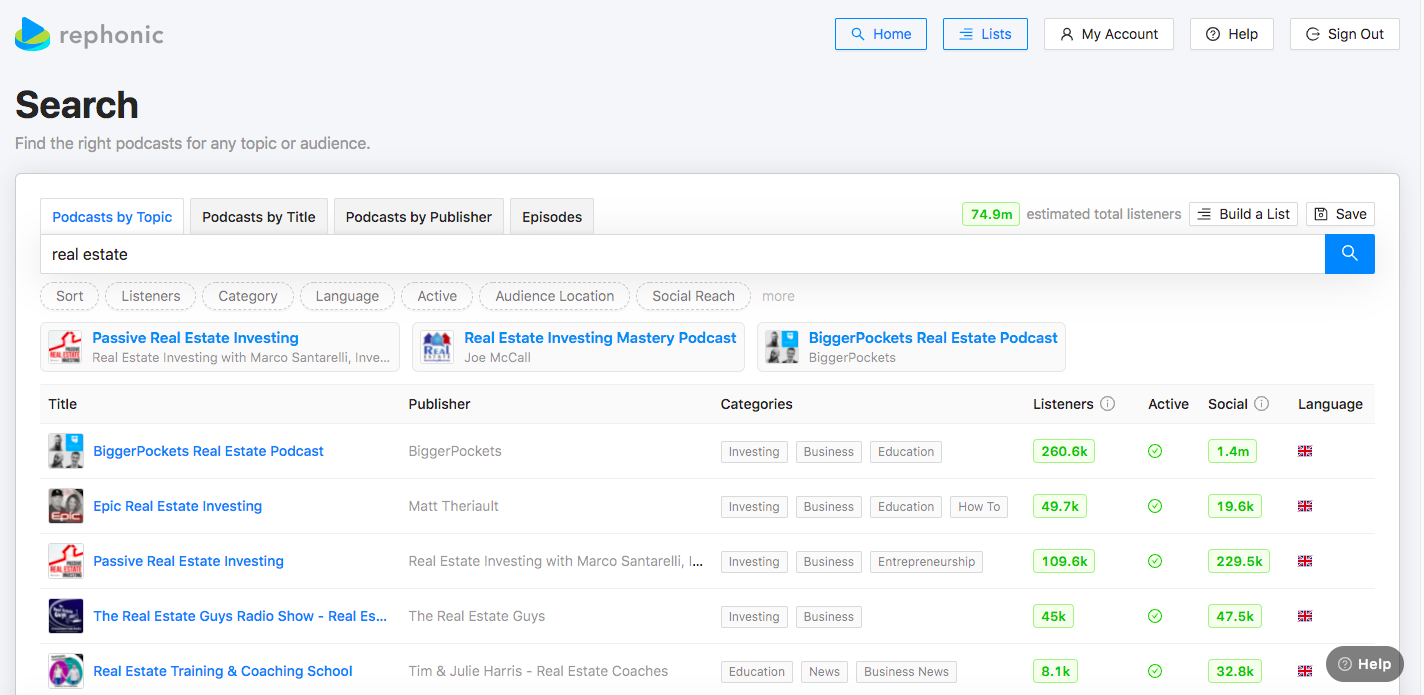This screenshot has height=695, width=1424.
Task: Click the UK flag in BiggerPockets row
Action: coord(1304,451)
